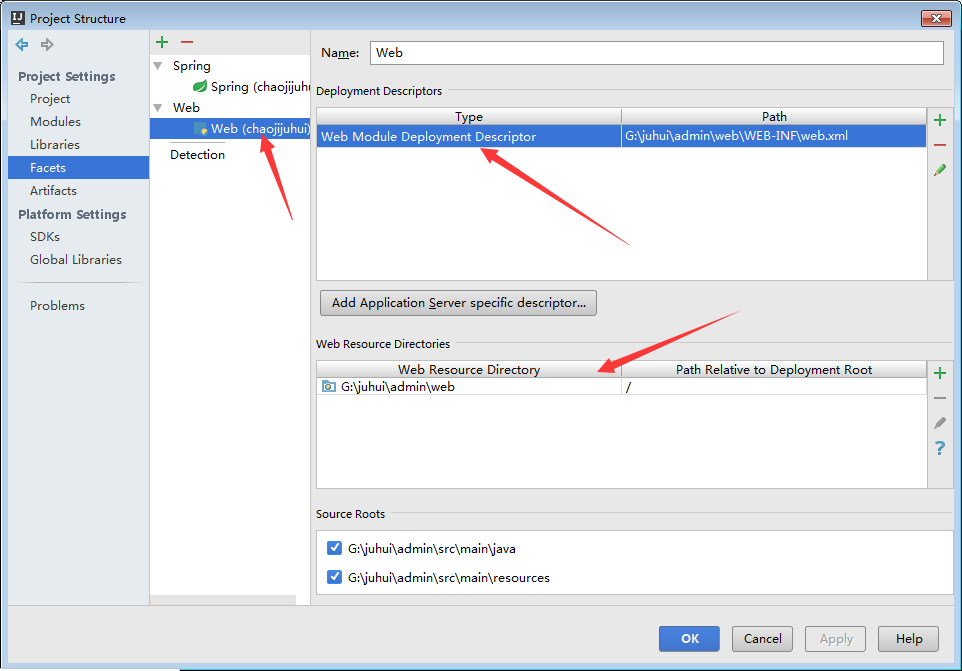Open the Artifacts settings page

click(53, 191)
